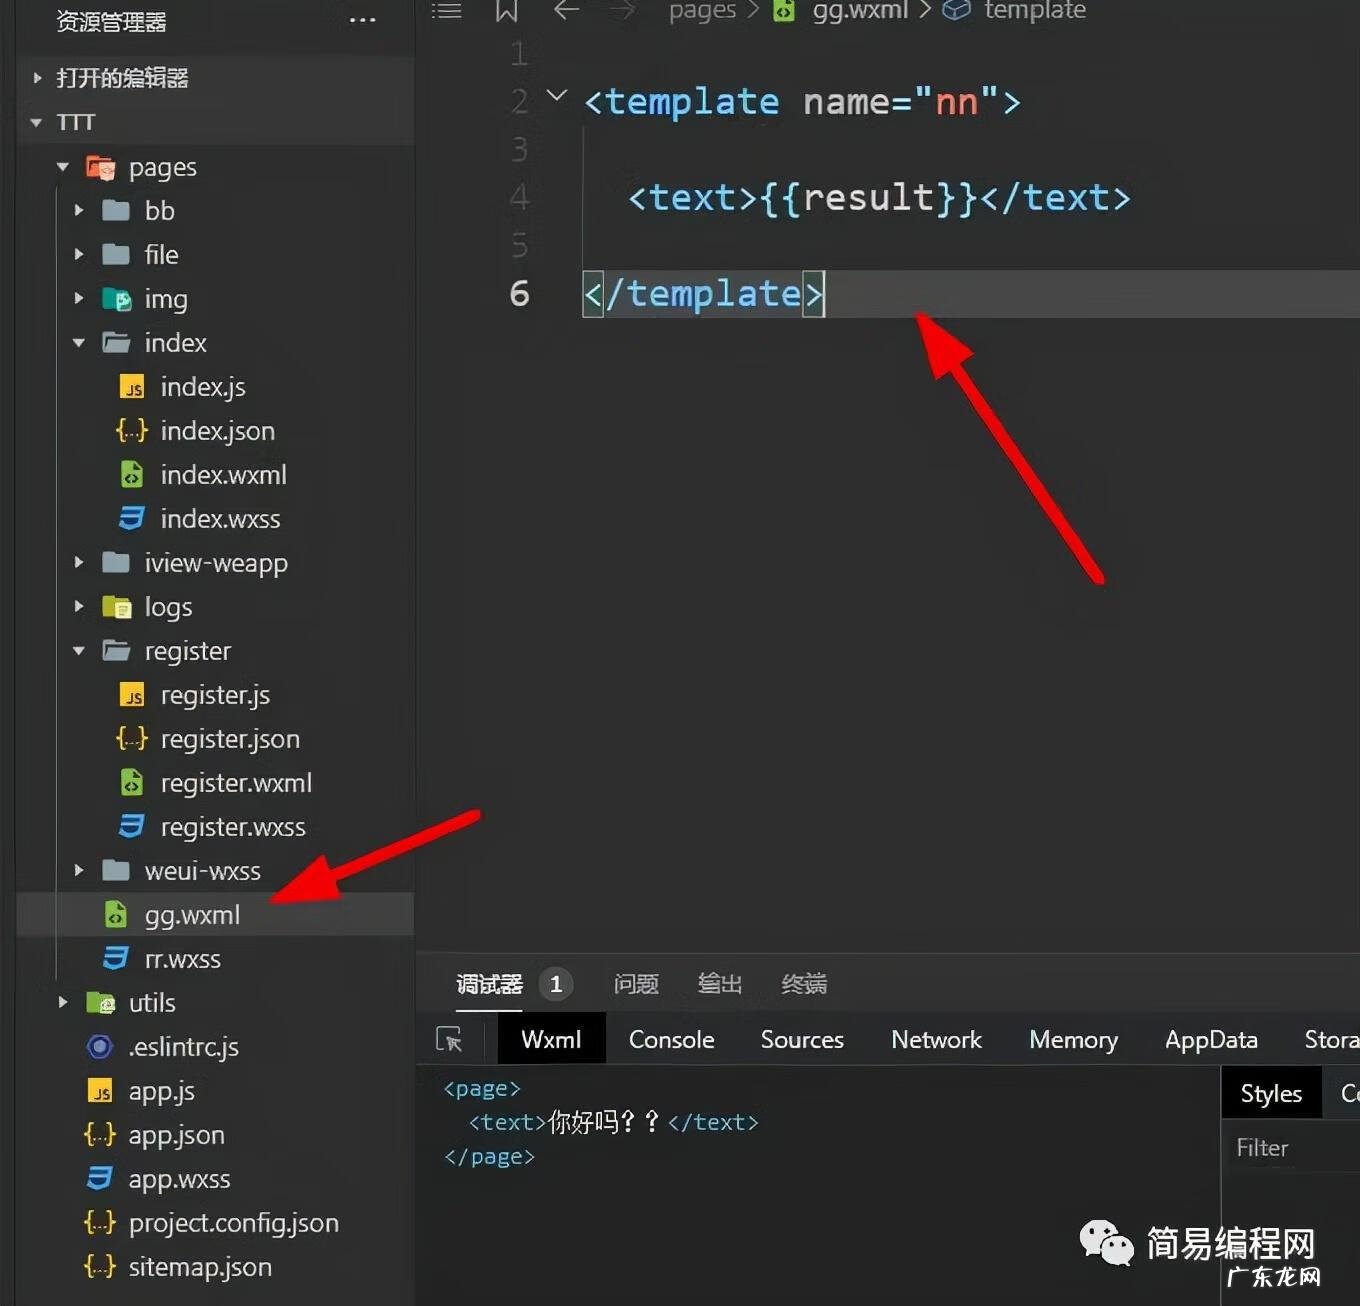Expand the iview-weapp folder
This screenshot has width=1360, height=1306.
pyautogui.click(x=79, y=563)
